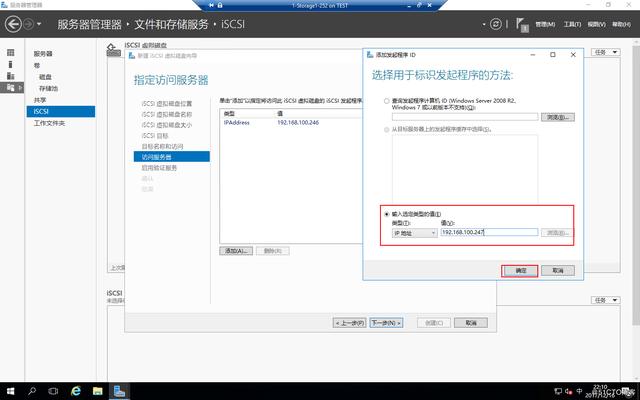The height and width of the screenshot is (400, 640).
Task: Open the lower 任务 dropdown for iSCSI targets
Action: tap(606, 300)
